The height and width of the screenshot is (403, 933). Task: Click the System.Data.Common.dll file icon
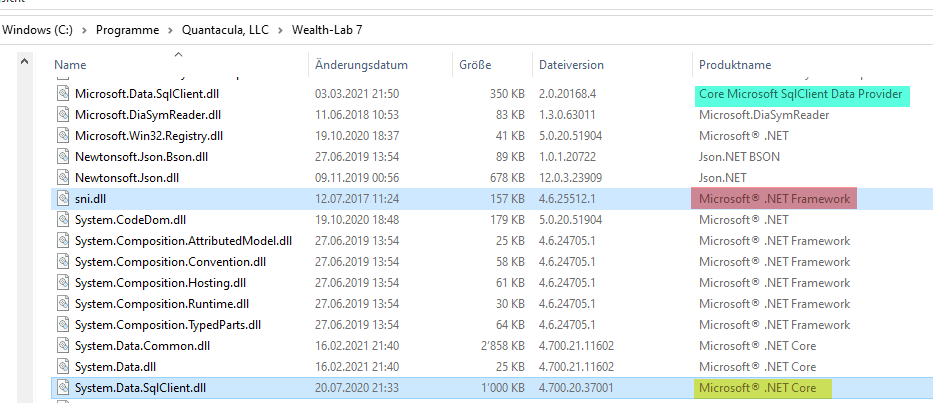(64, 345)
